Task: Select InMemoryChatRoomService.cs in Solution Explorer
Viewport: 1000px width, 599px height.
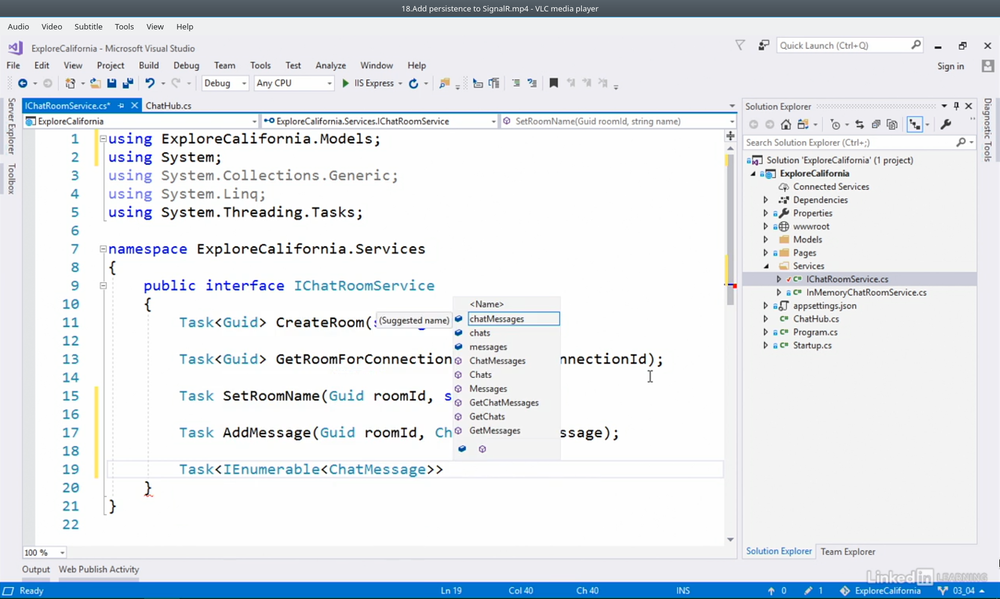Action: pyautogui.click(x=866, y=293)
